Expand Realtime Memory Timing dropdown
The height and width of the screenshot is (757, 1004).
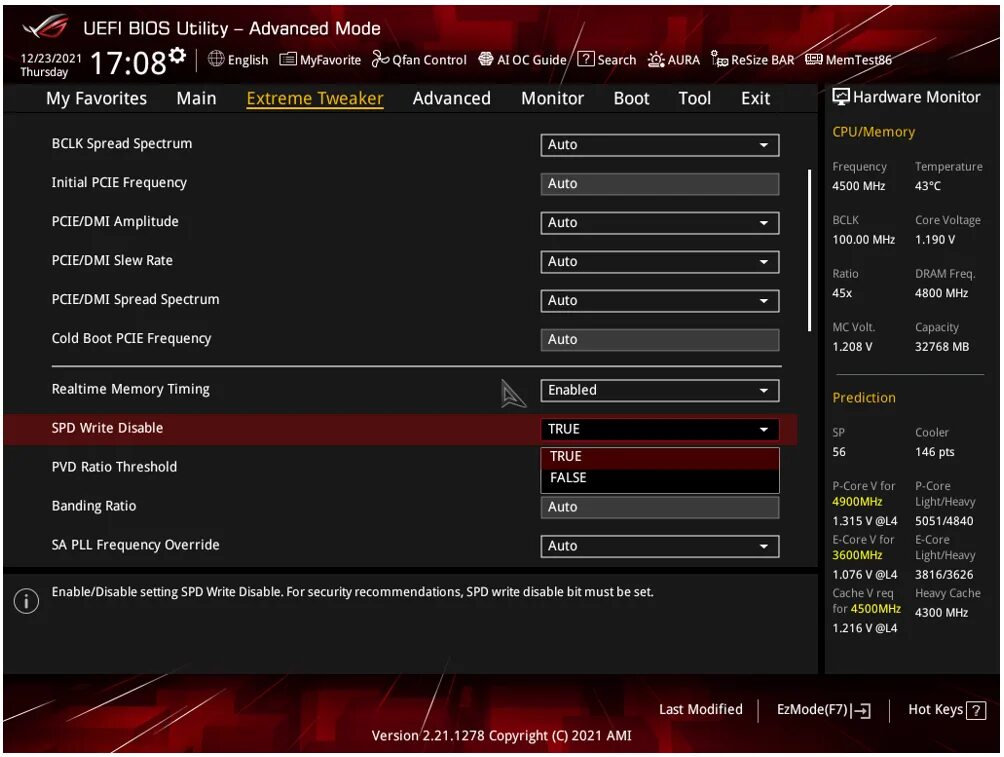coord(660,391)
